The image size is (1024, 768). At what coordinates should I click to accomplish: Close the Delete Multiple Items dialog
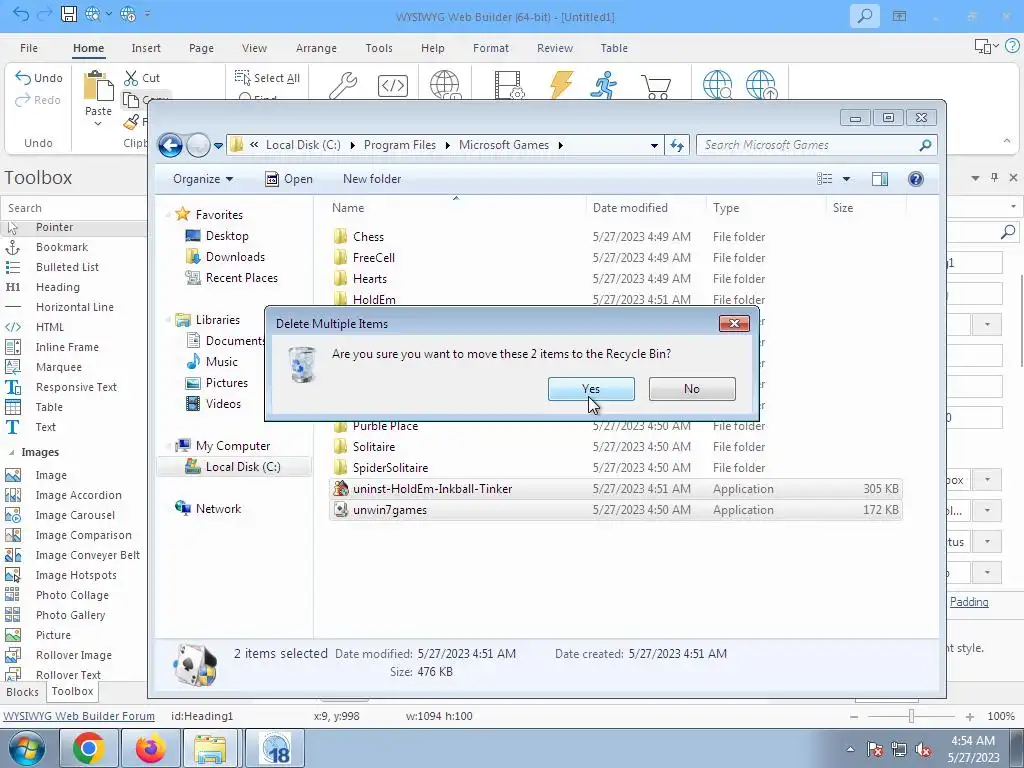click(734, 323)
